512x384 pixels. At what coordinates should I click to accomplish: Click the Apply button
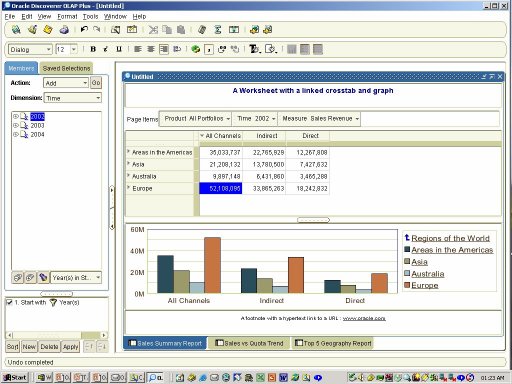pos(71,347)
